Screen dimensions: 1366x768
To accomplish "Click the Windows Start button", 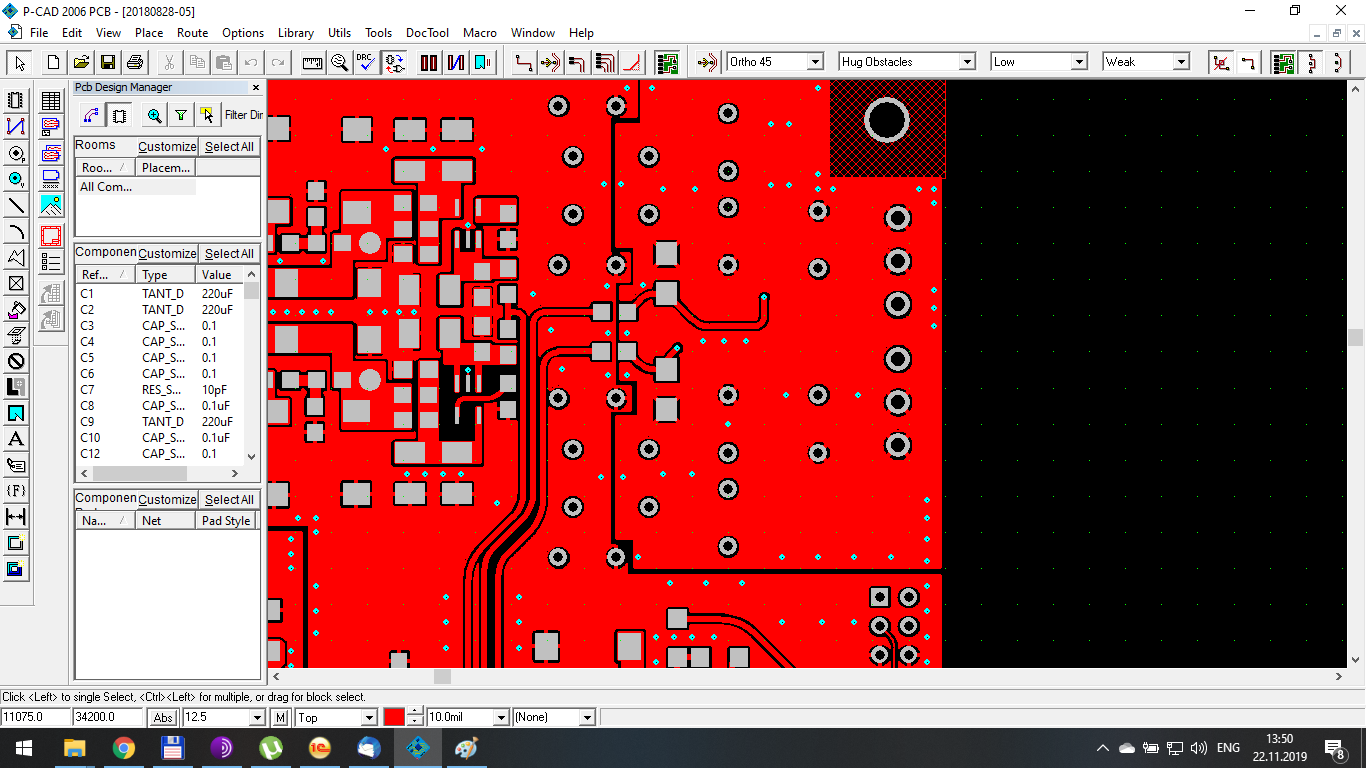I will tap(24, 748).
